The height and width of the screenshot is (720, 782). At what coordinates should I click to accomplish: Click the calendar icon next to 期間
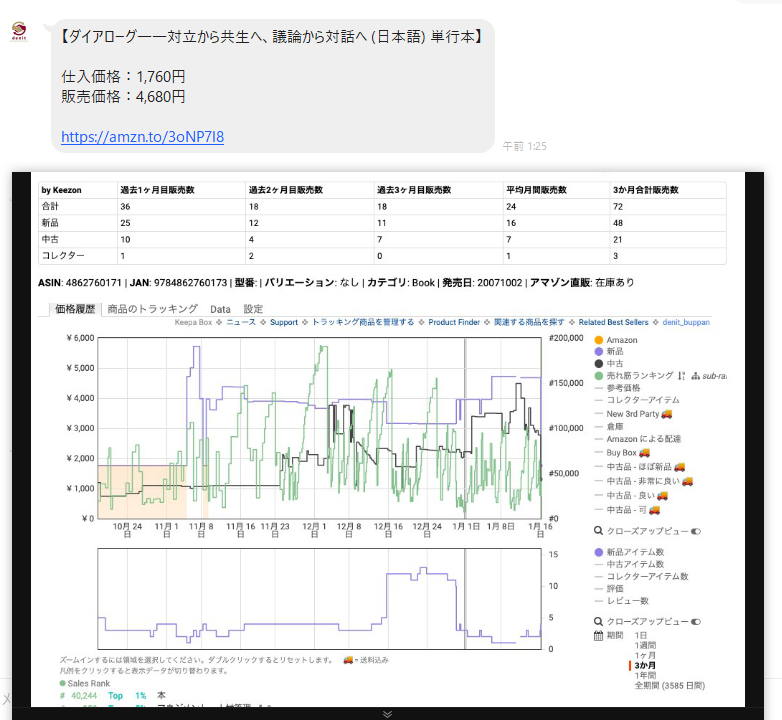(x=598, y=636)
